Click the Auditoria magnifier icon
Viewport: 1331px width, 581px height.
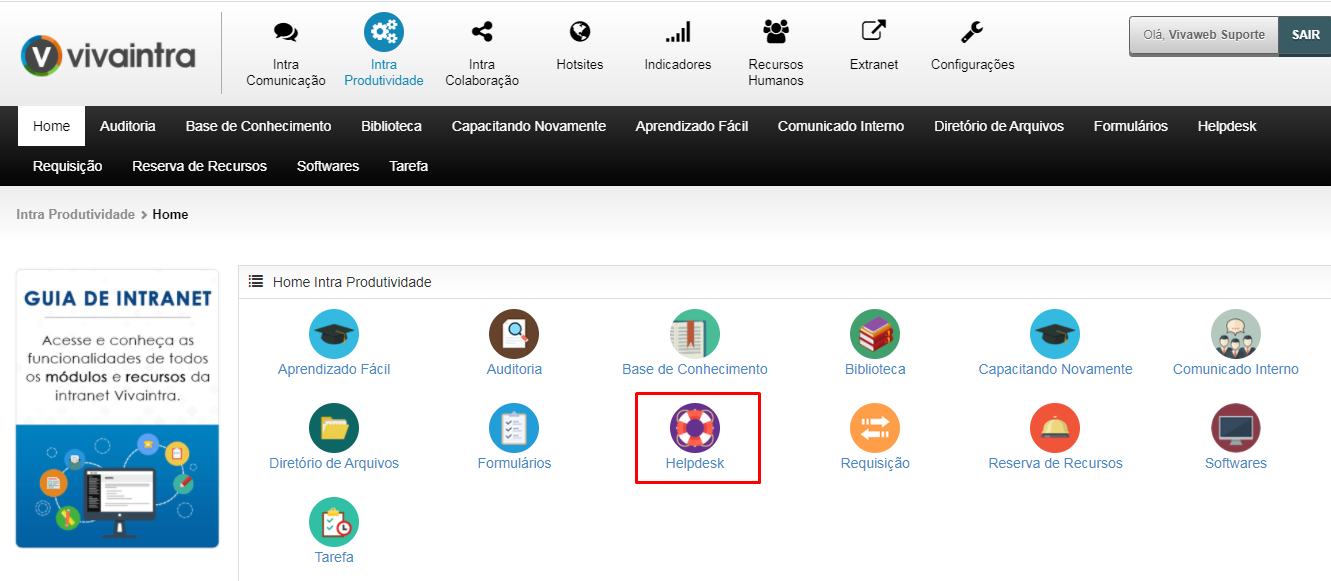[514, 334]
